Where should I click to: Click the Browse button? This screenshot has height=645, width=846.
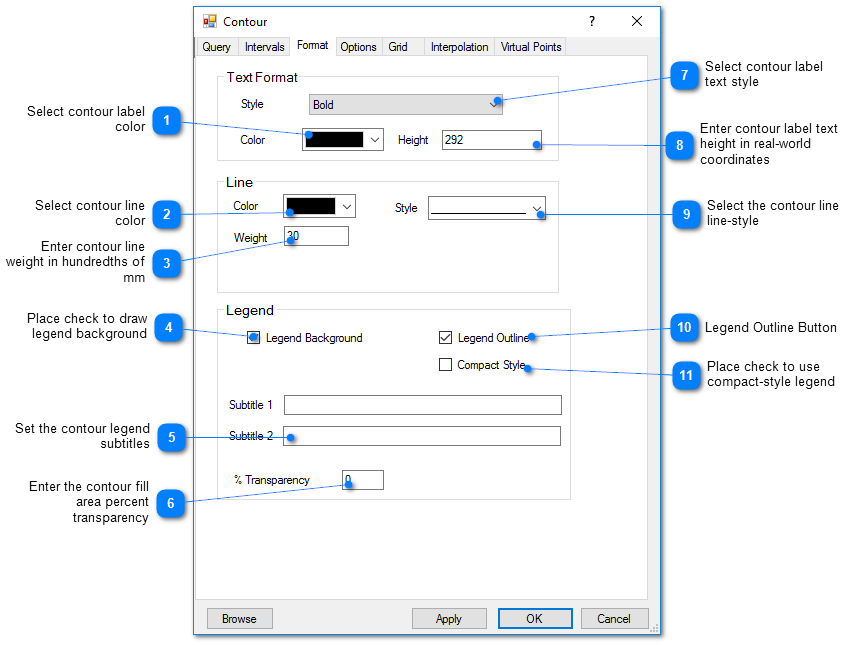point(239,619)
